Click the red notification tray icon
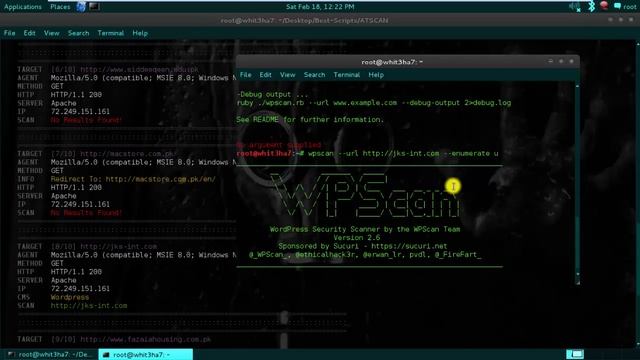This screenshot has height=360, width=640. click(x=604, y=6)
